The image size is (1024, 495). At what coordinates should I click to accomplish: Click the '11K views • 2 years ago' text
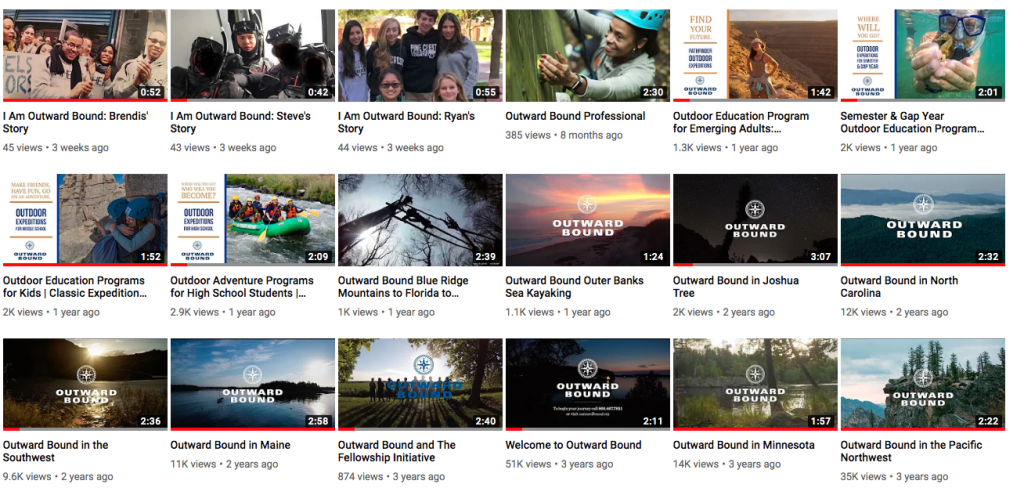pyautogui.click(x=224, y=464)
